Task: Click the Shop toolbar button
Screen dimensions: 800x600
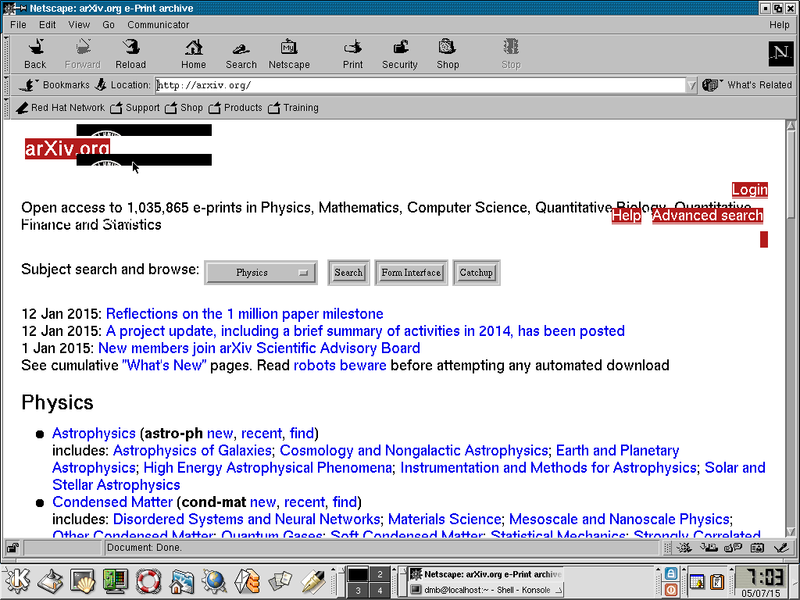Action: [x=447, y=54]
